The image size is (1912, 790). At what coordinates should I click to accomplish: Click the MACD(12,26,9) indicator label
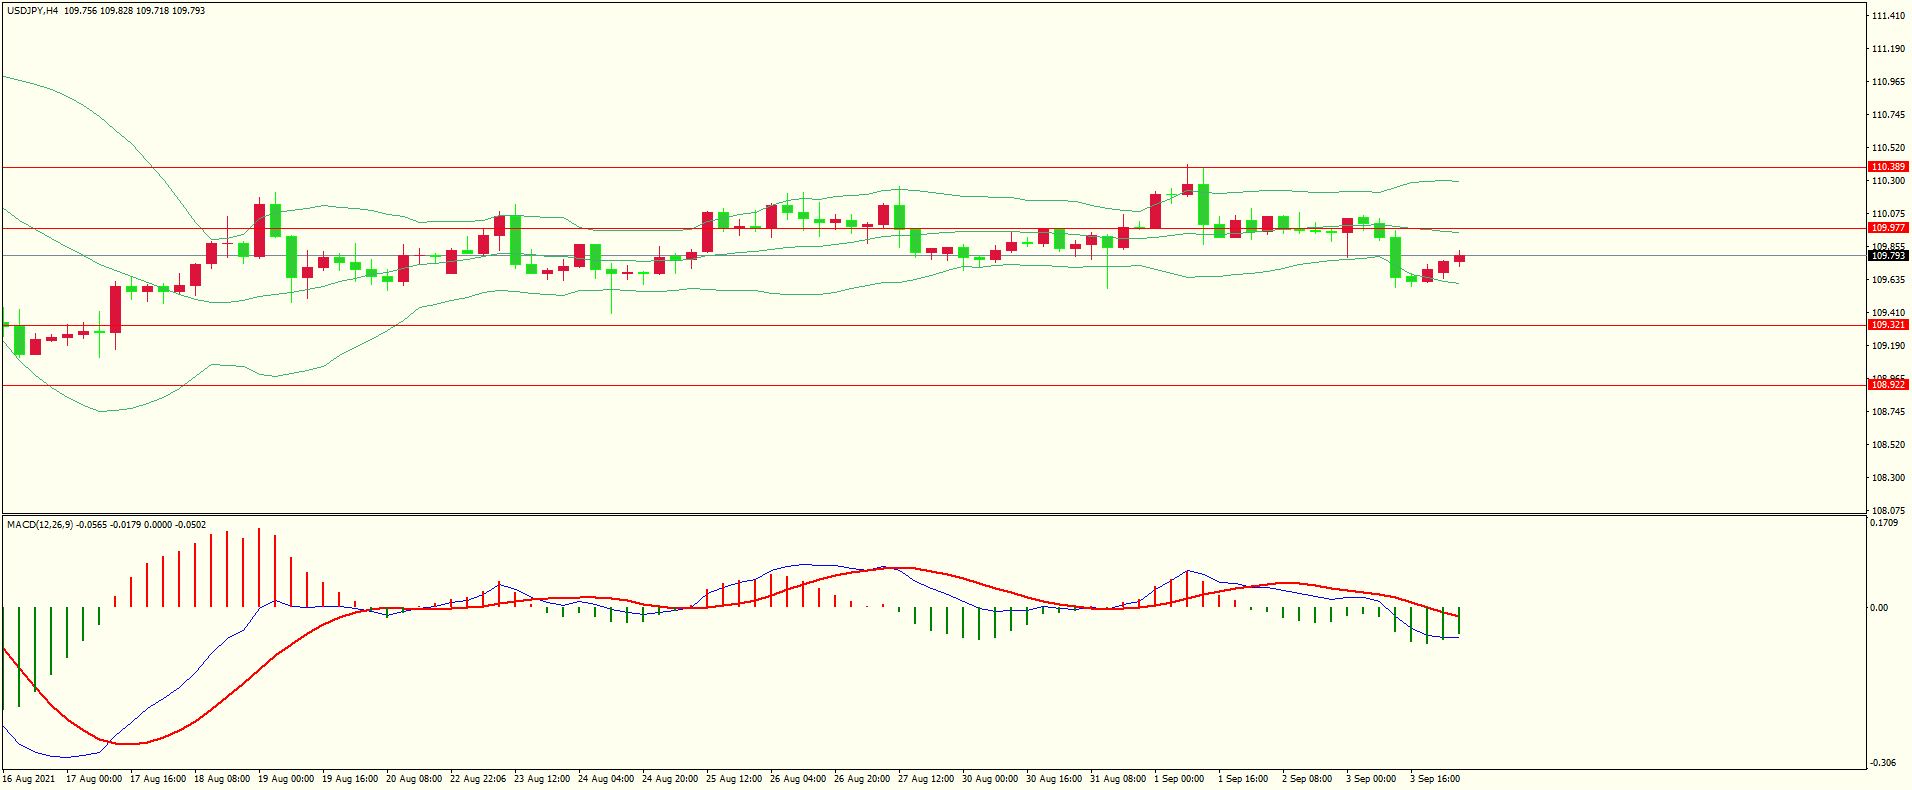[x=40, y=525]
